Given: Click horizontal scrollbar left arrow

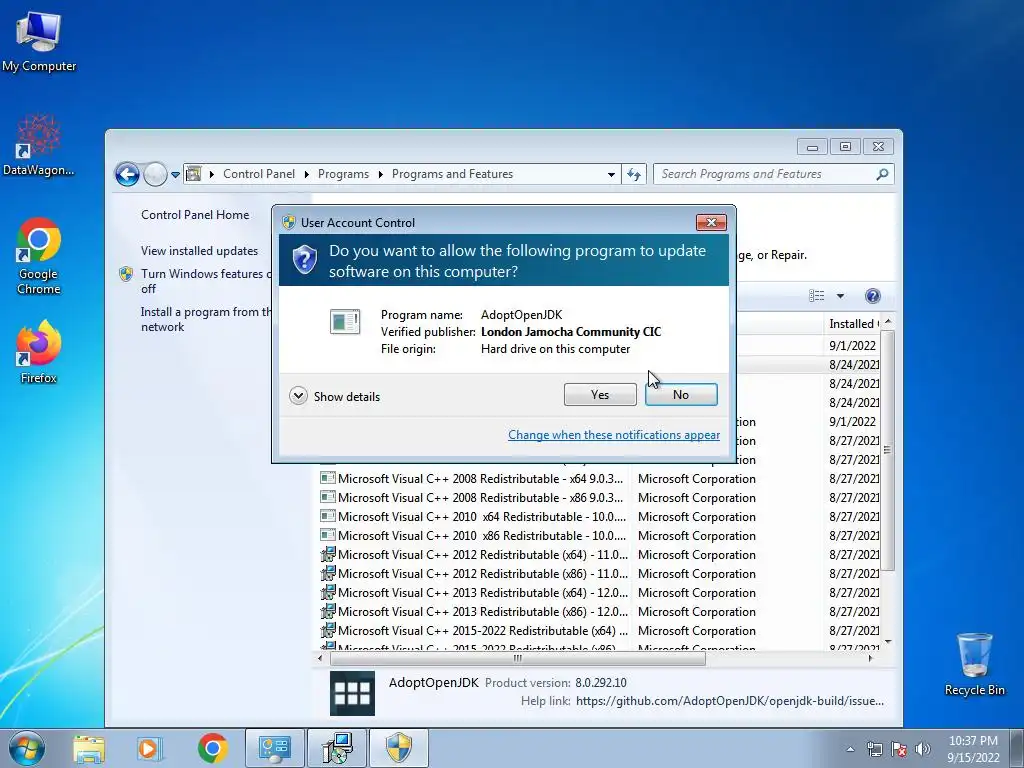Looking at the screenshot, I should click(320, 658).
